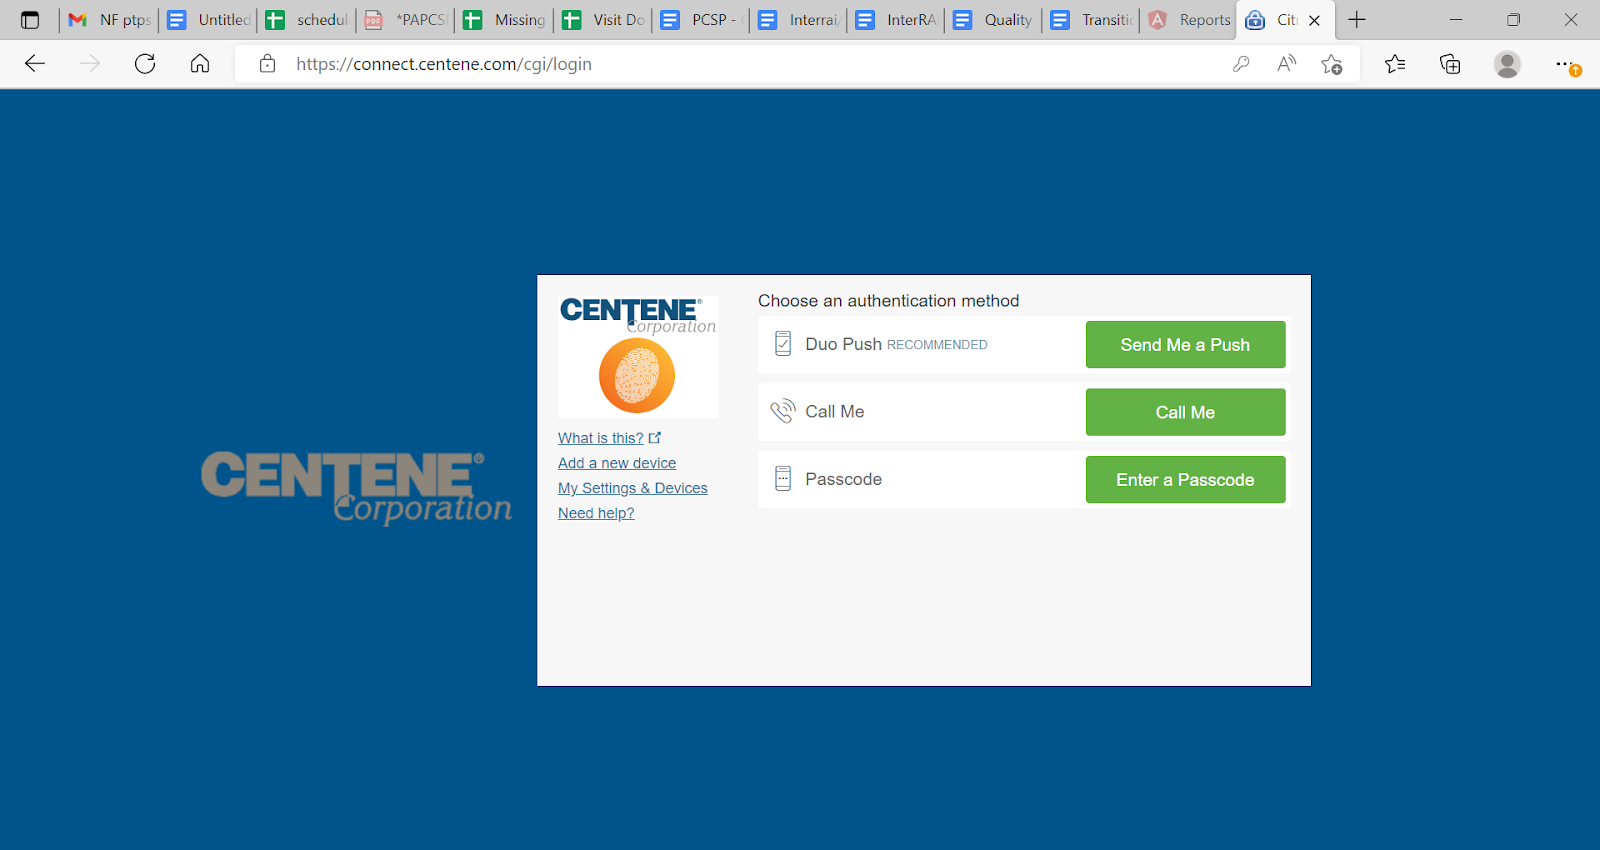Screen dimensions: 1600x850
Task: Open a new browser tab
Action: (x=1357, y=20)
